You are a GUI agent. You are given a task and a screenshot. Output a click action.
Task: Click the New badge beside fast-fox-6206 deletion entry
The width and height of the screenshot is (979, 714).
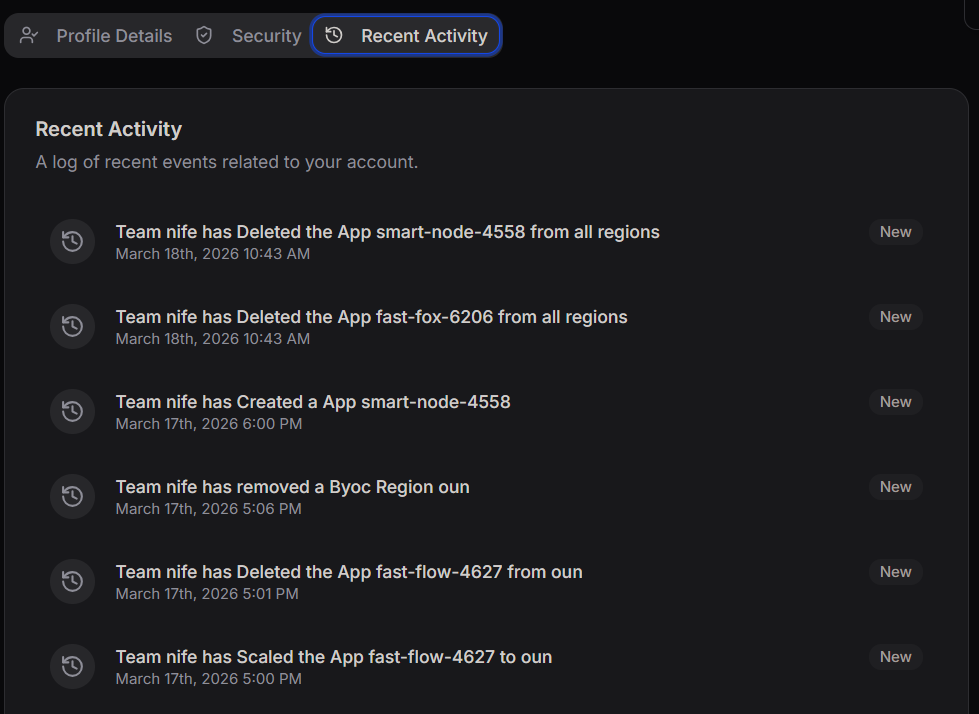click(894, 316)
